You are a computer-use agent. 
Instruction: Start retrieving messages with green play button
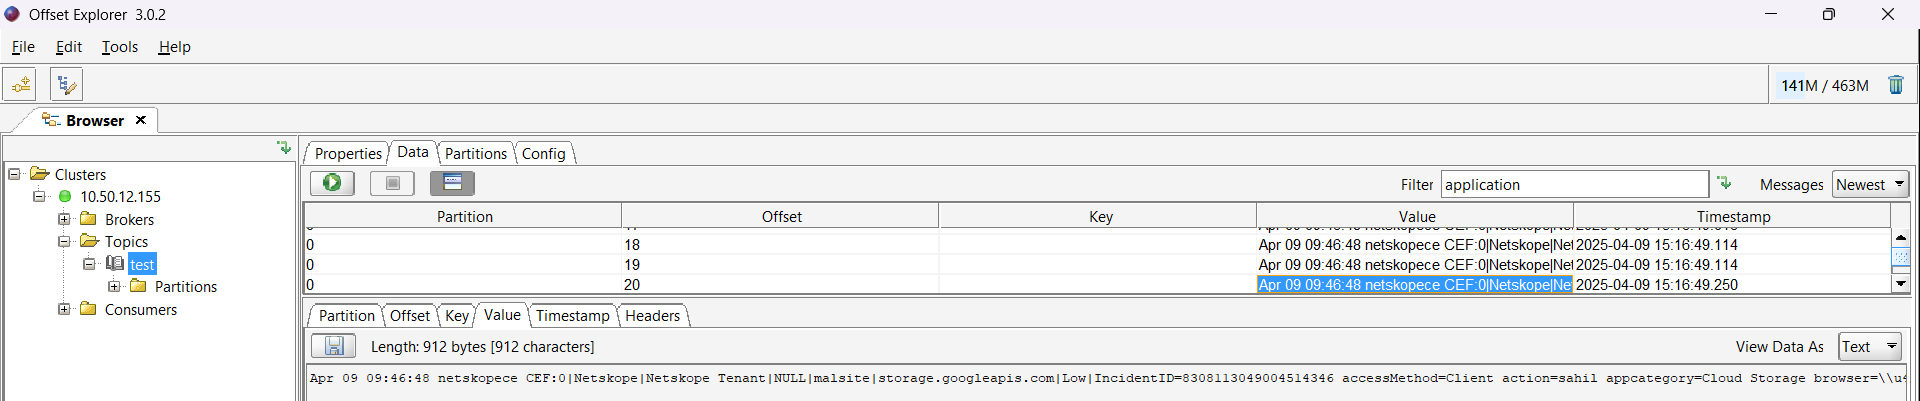[332, 183]
